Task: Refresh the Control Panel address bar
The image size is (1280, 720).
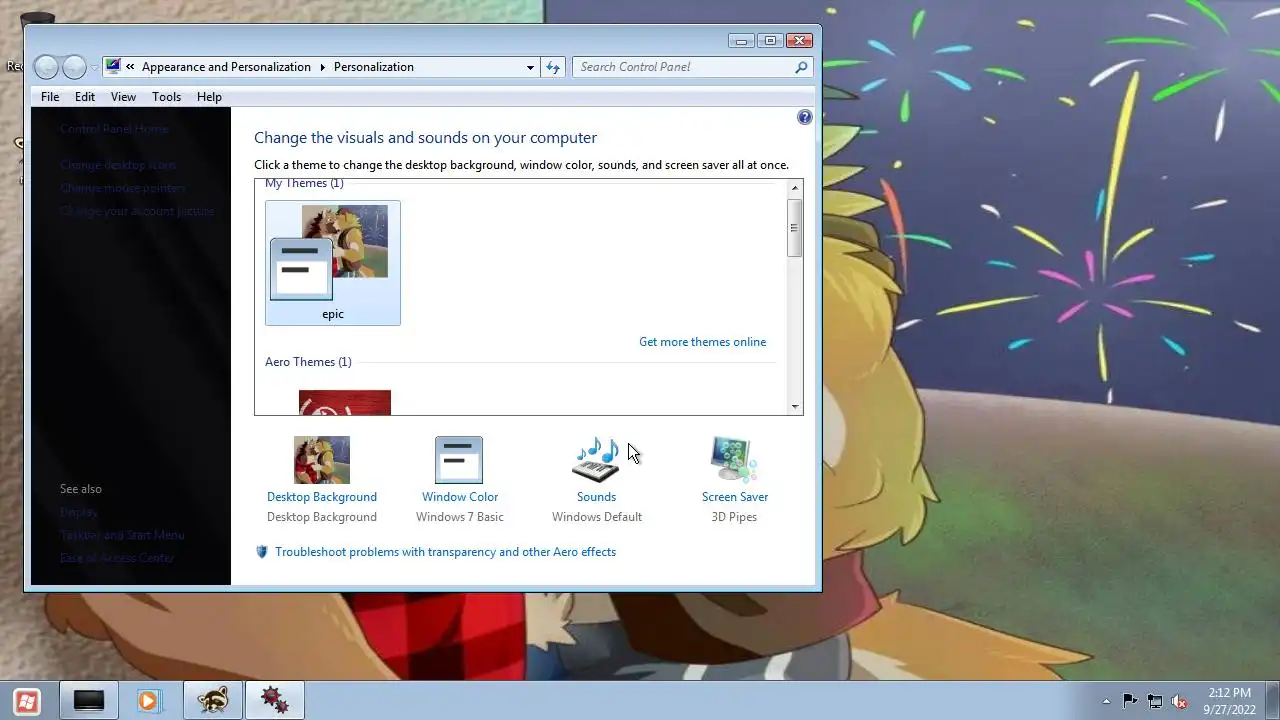Action: tap(553, 67)
